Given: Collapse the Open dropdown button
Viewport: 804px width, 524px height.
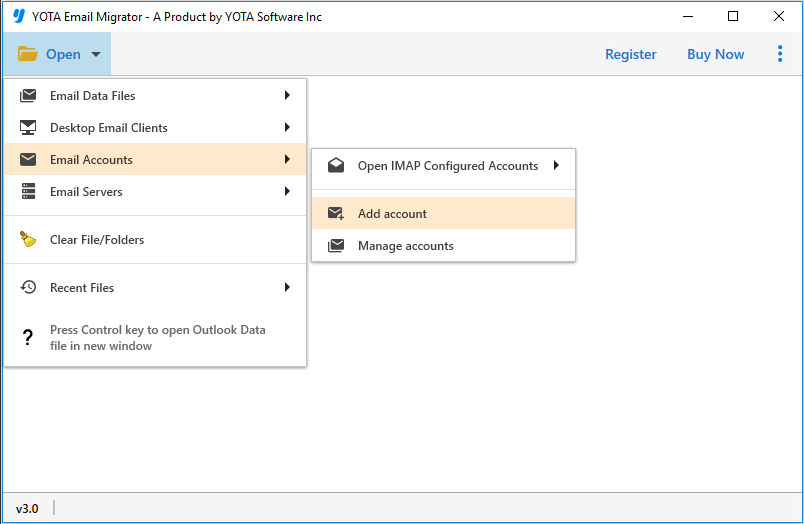Looking at the screenshot, I should pos(58,54).
